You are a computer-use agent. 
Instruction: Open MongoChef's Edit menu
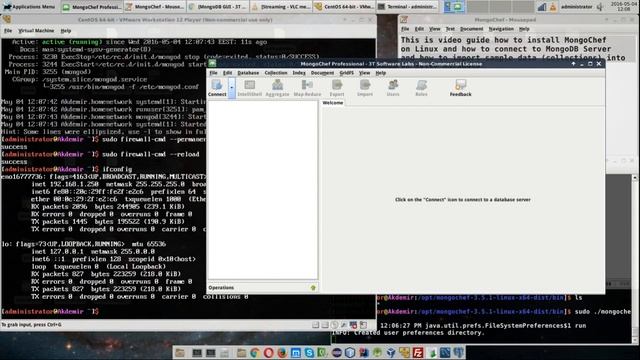227,73
